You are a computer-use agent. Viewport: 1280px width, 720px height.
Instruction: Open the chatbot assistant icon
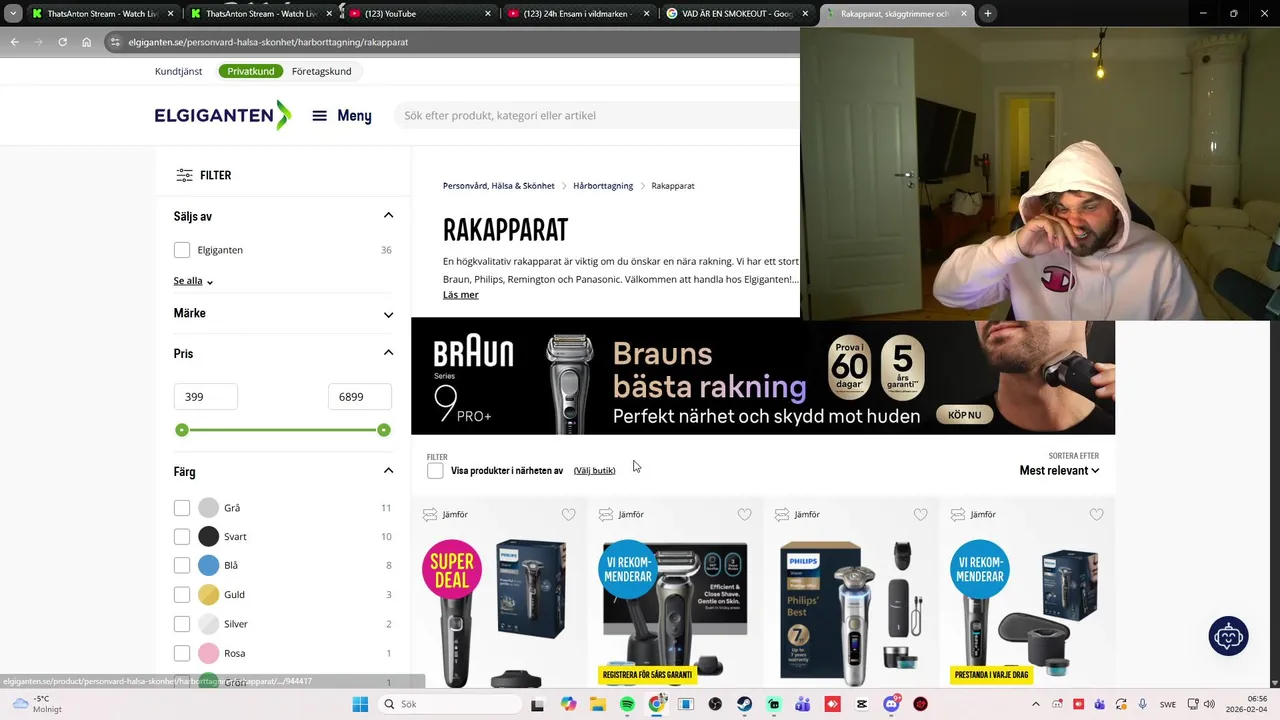pyautogui.click(x=1228, y=636)
